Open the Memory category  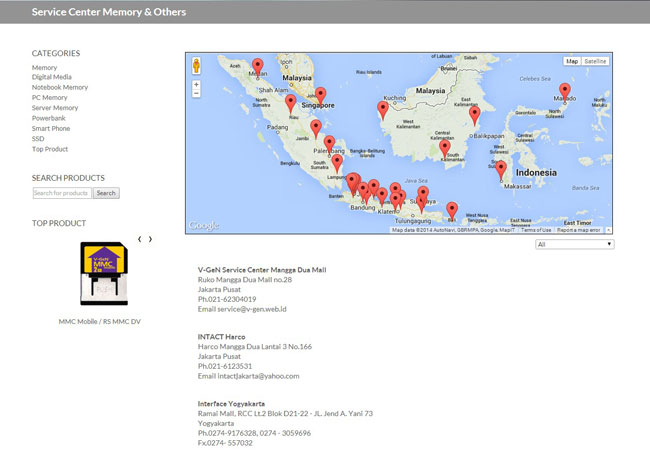coord(44,68)
